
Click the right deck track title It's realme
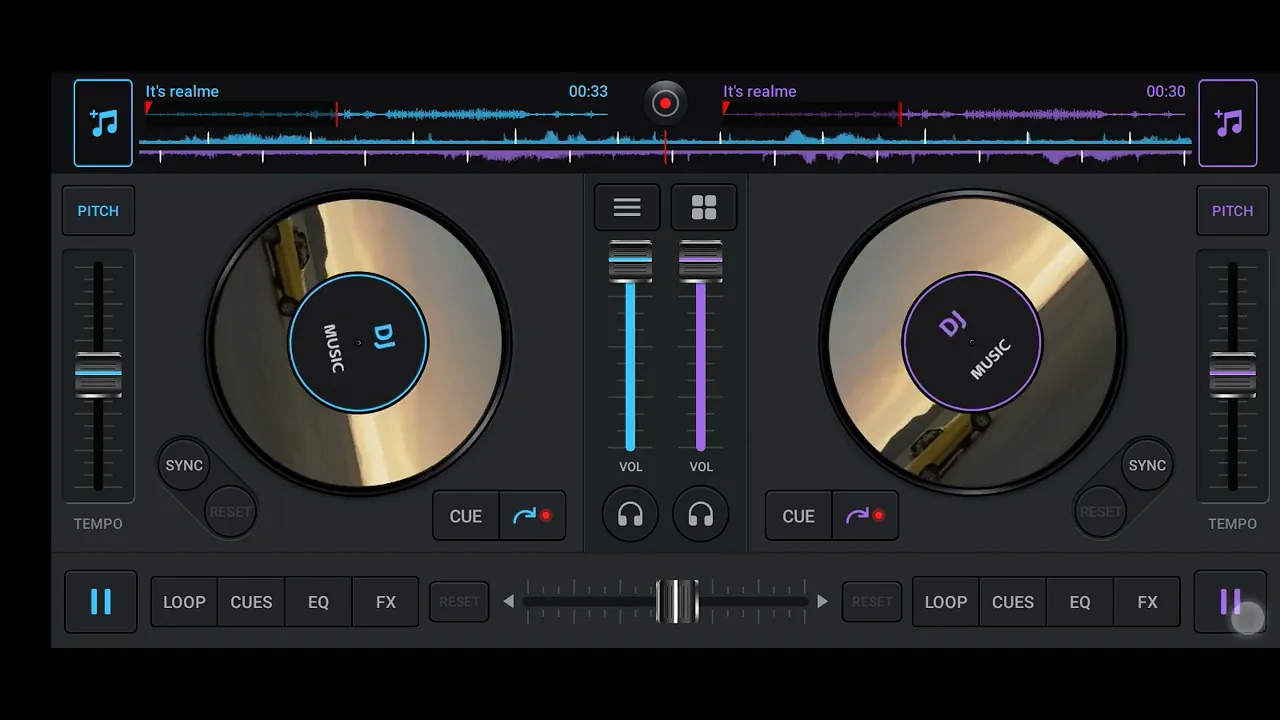[x=760, y=91]
